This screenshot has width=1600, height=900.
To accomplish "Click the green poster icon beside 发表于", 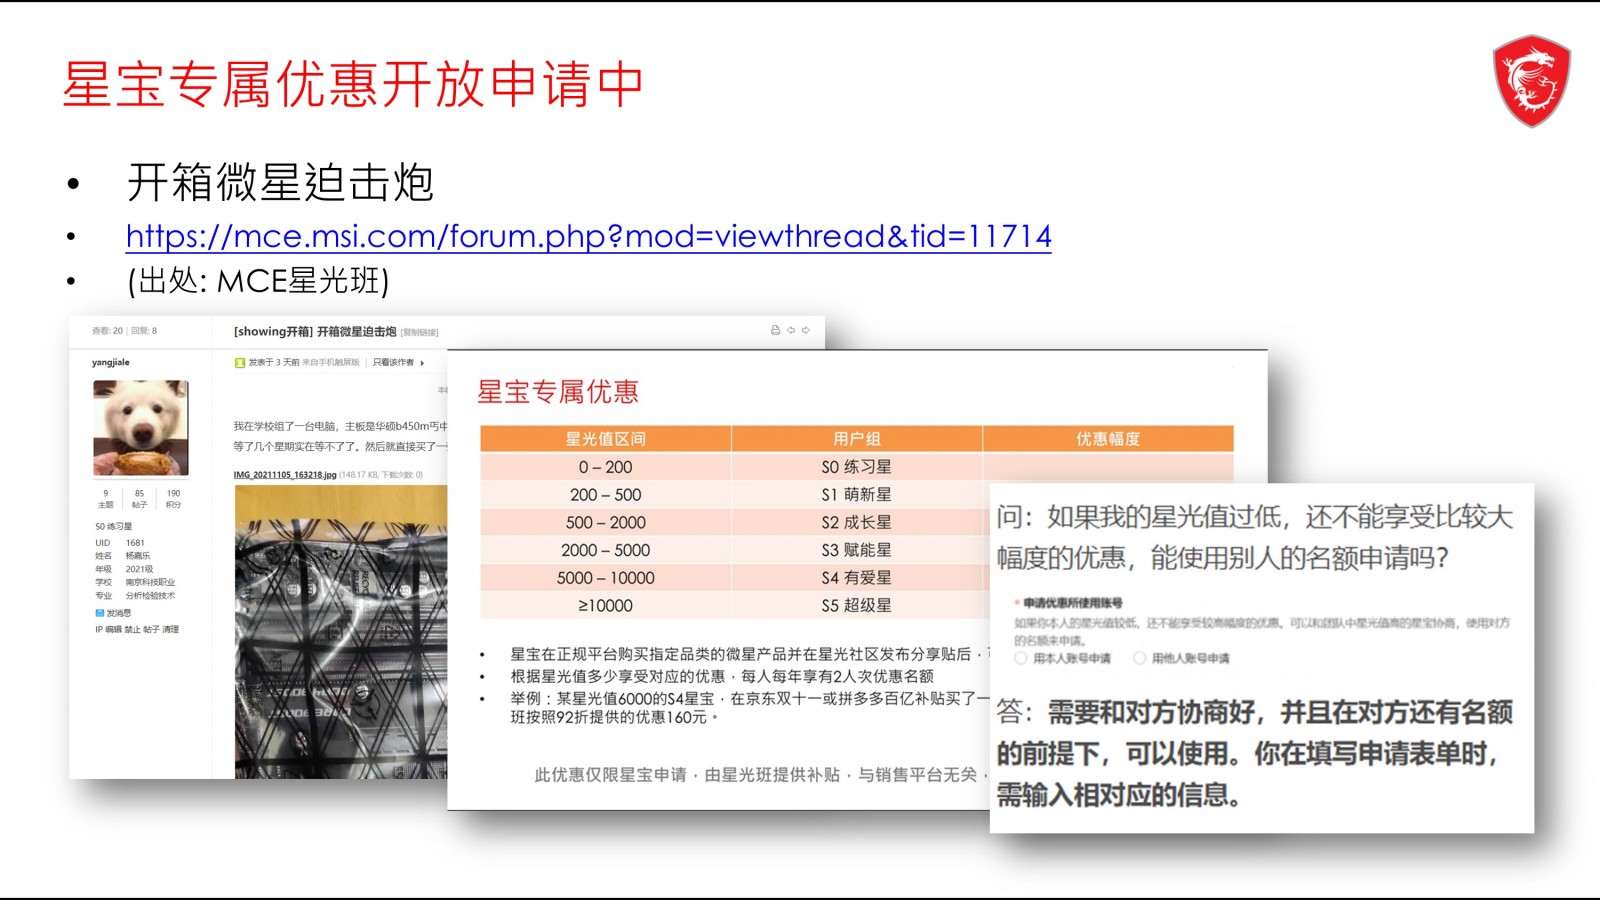I will point(240,363).
